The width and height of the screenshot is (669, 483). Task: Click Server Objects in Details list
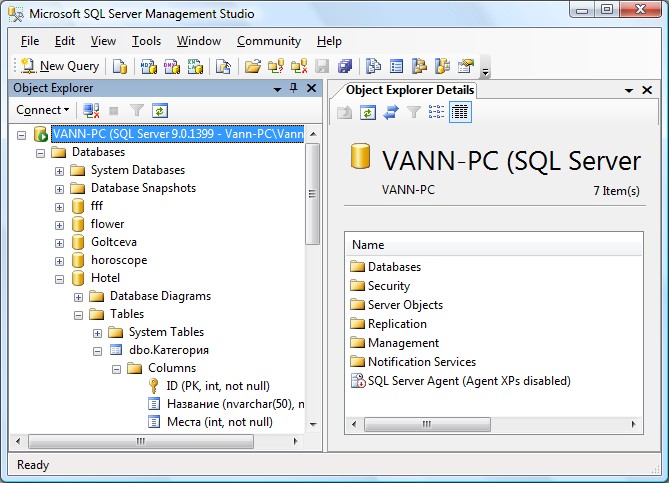pos(405,305)
